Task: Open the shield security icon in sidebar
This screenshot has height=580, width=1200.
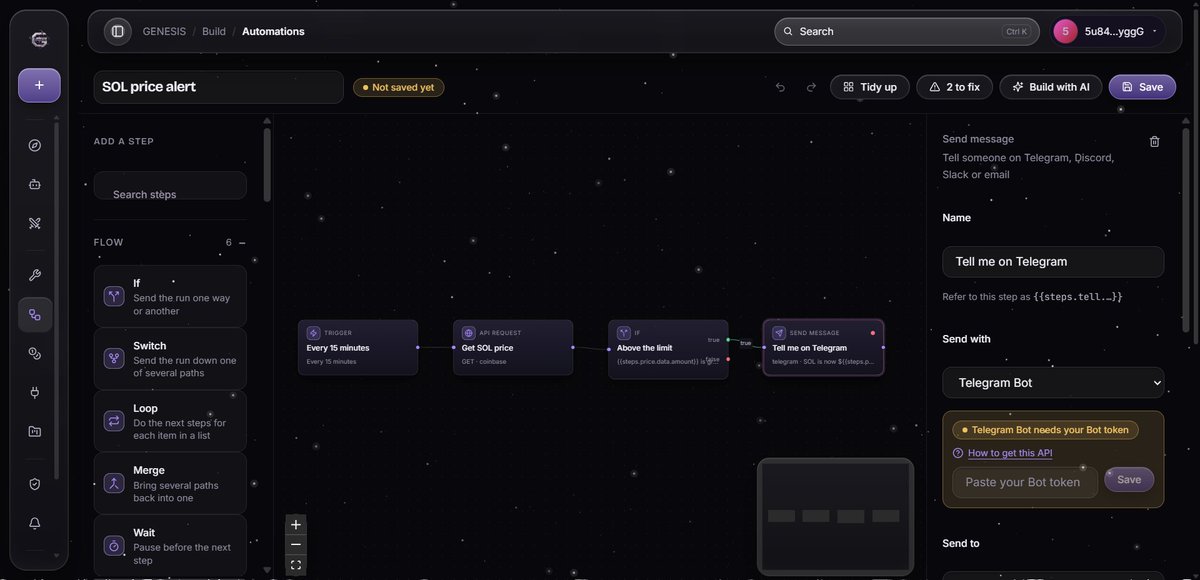Action: point(35,484)
